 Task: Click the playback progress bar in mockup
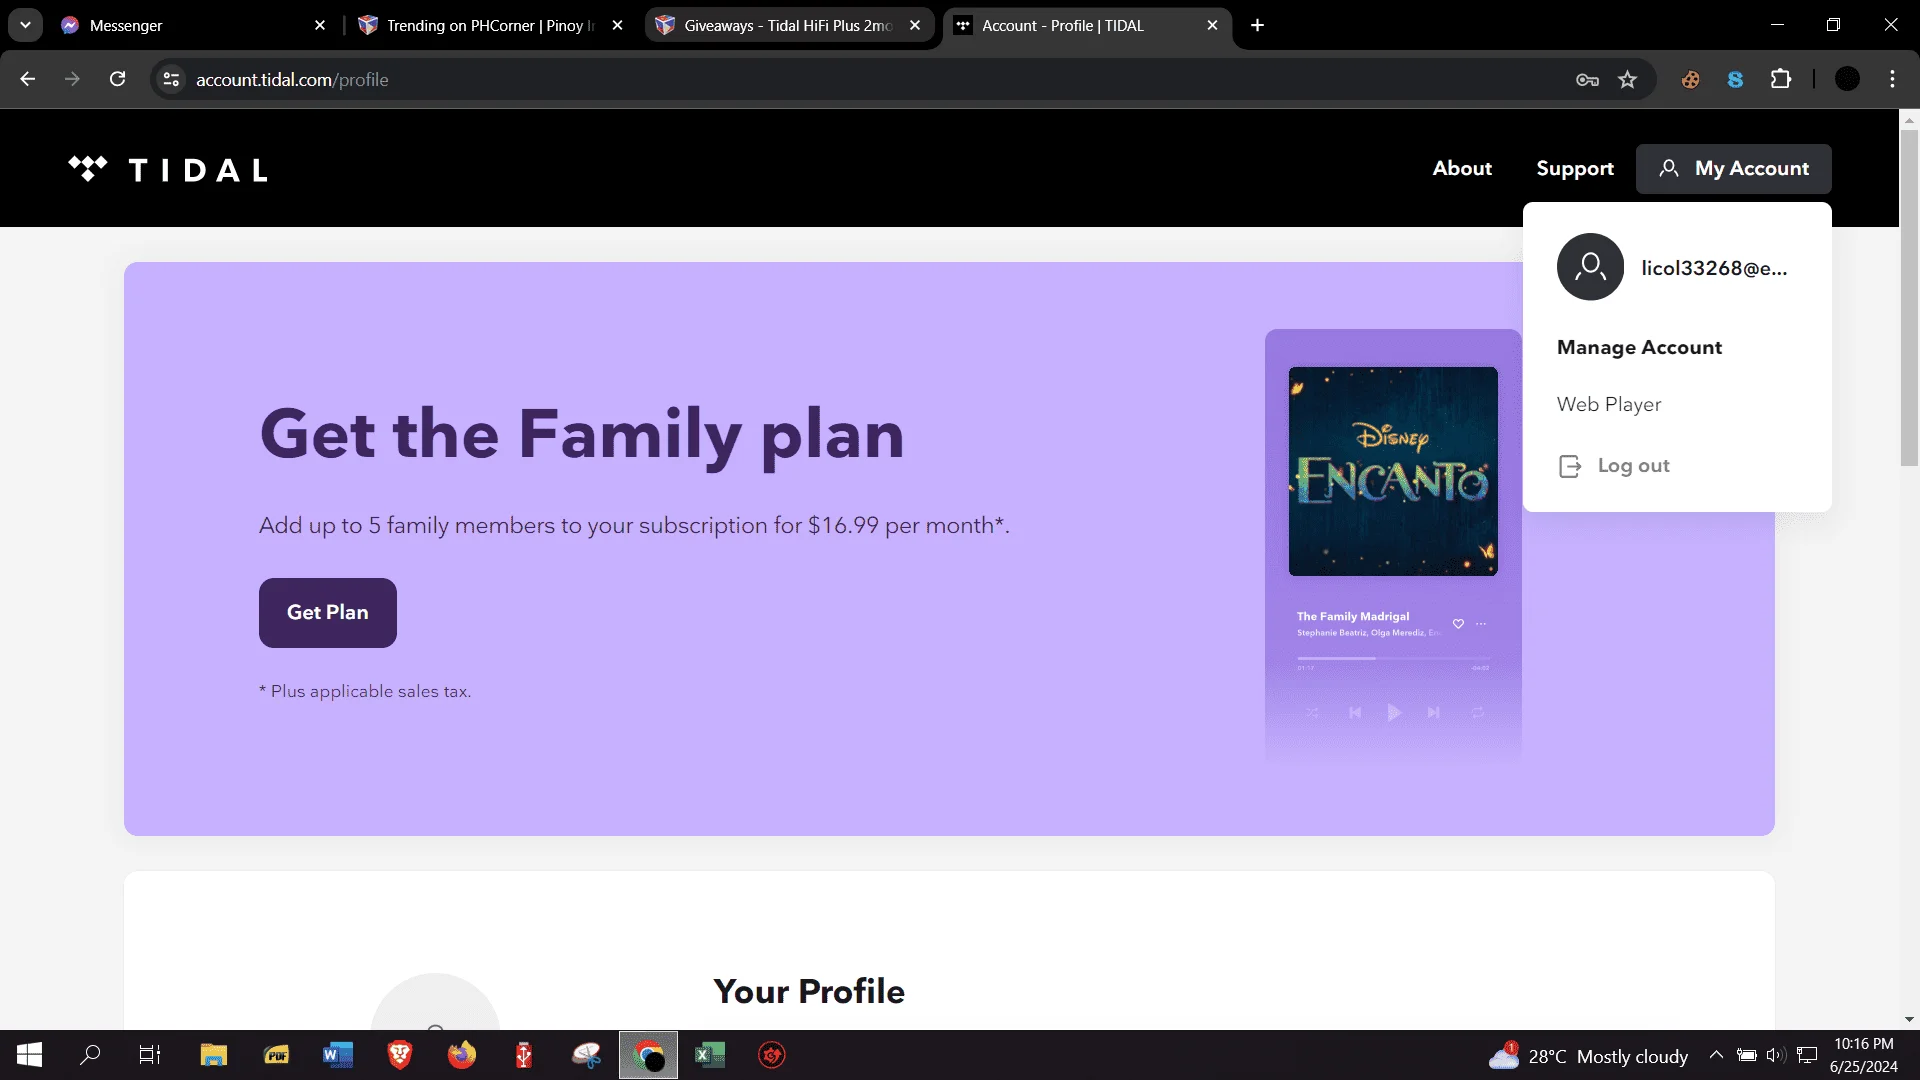click(1393, 658)
